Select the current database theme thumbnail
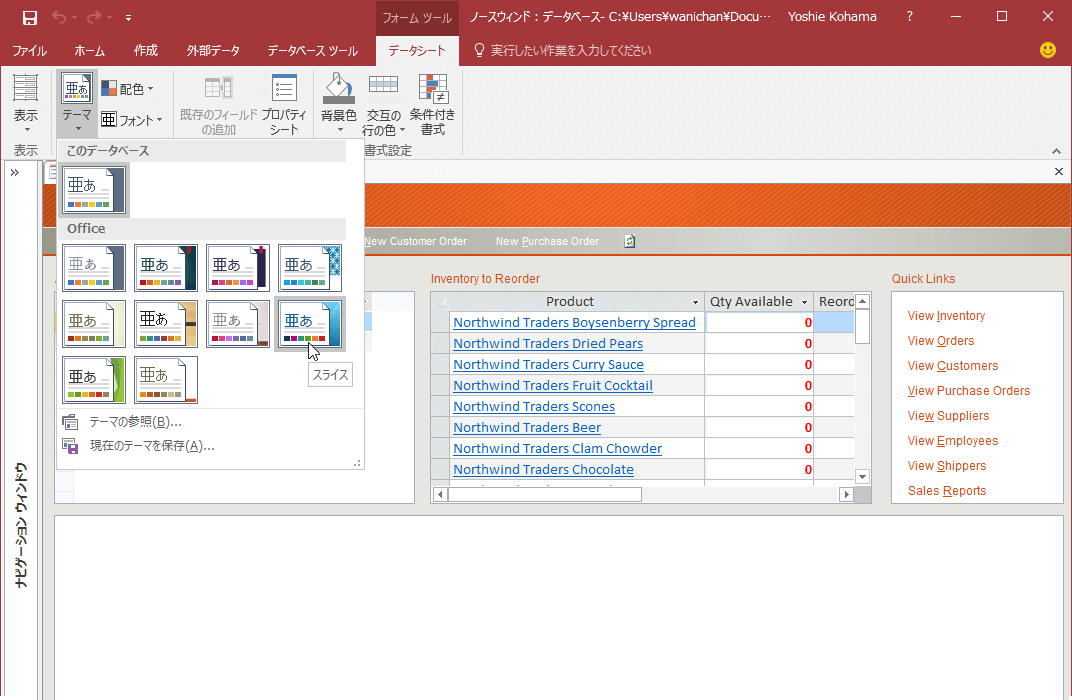 (x=94, y=189)
